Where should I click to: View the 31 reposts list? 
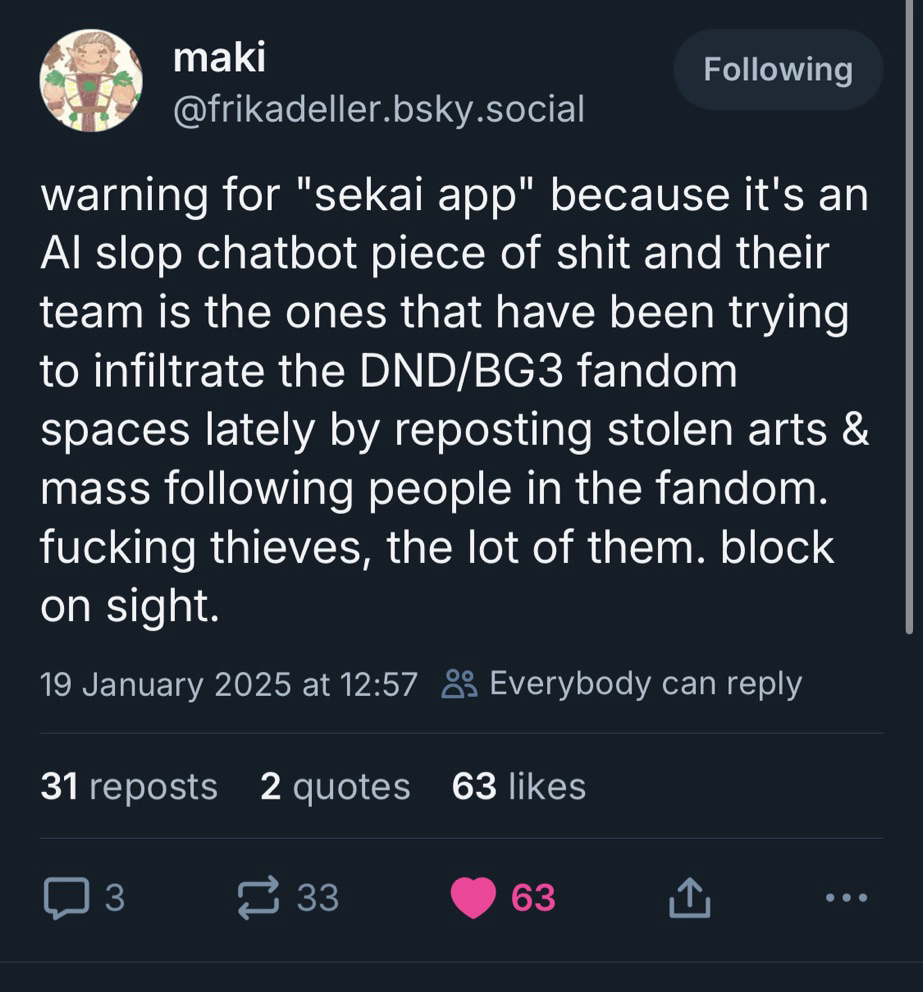click(129, 787)
